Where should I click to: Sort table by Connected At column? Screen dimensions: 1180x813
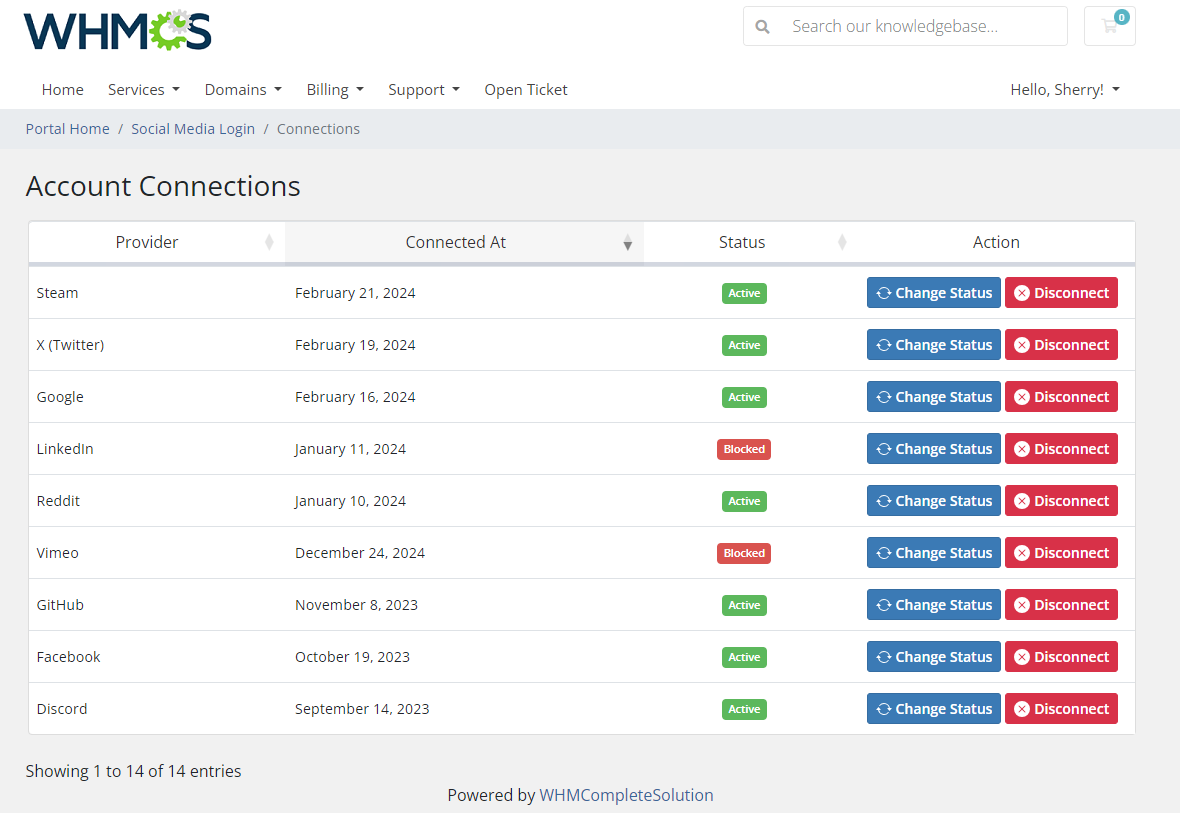point(464,242)
